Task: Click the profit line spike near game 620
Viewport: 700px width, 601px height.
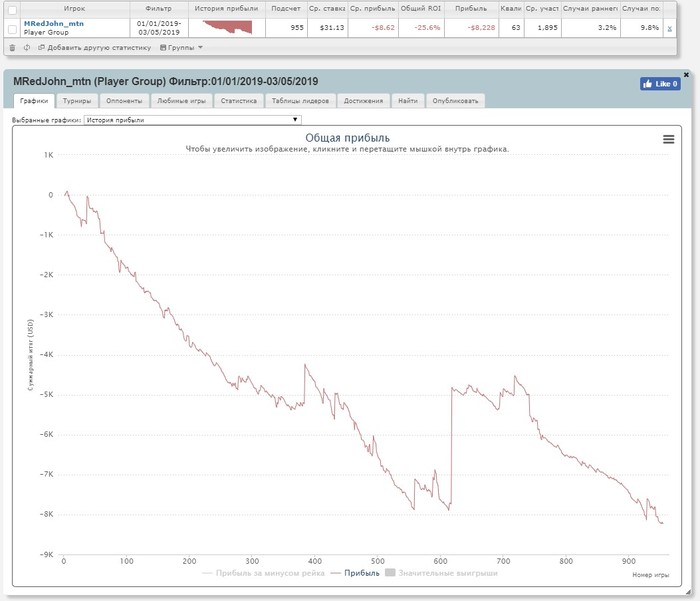Action: coord(451,447)
